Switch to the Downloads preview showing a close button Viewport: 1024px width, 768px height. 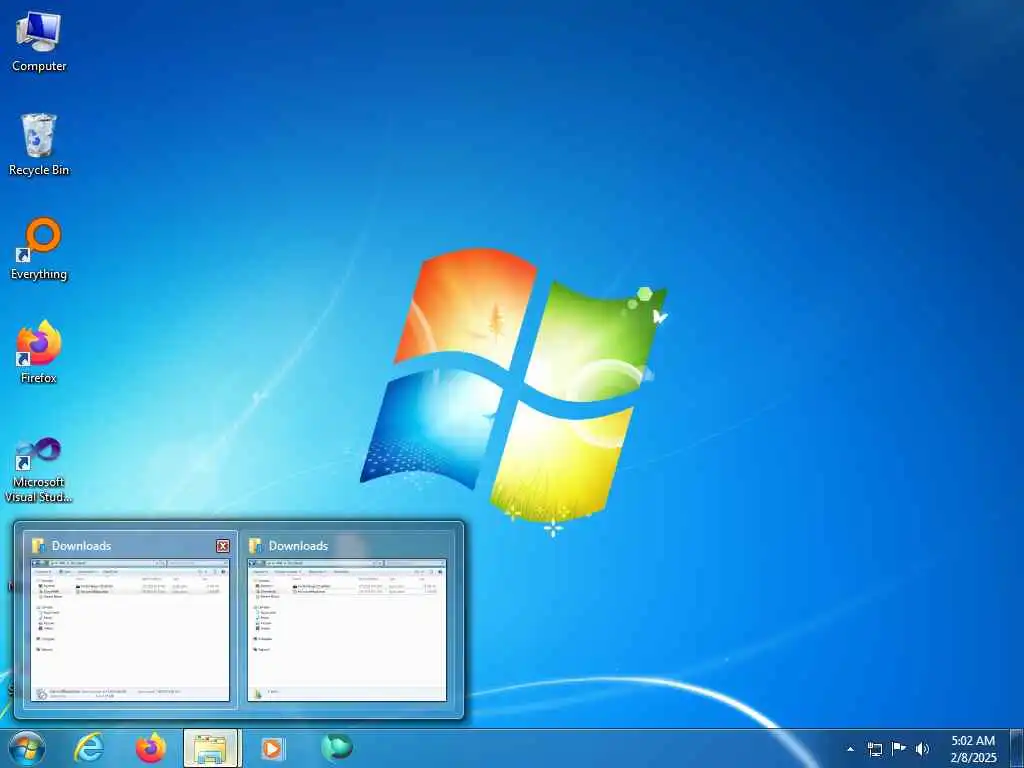(x=130, y=618)
